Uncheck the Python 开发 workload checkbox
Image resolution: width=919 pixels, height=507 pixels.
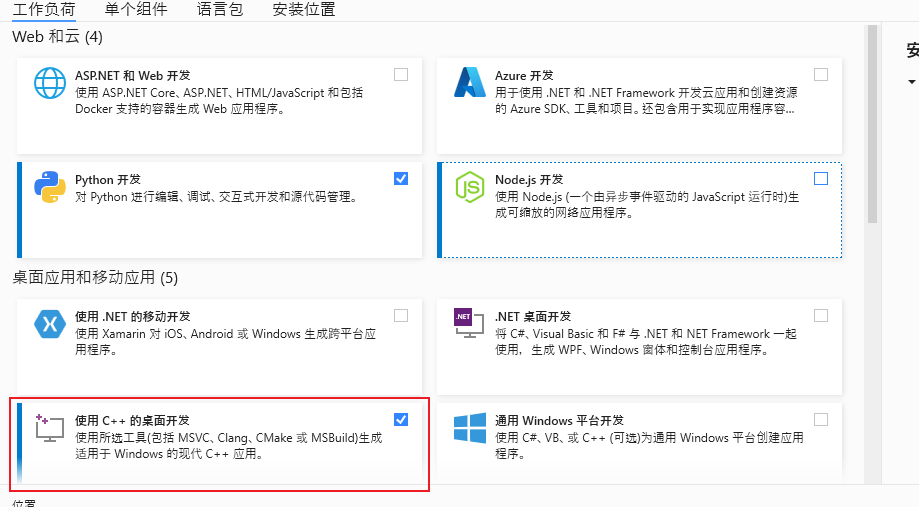[x=401, y=179]
